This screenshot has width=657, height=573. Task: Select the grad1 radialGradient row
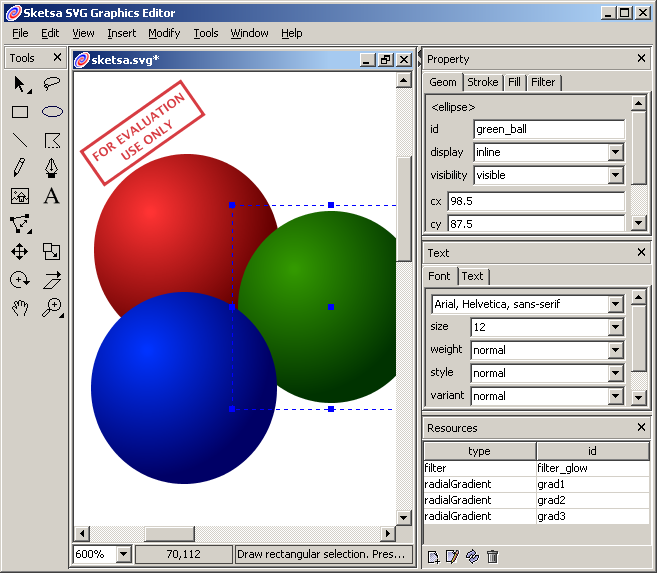[537, 484]
